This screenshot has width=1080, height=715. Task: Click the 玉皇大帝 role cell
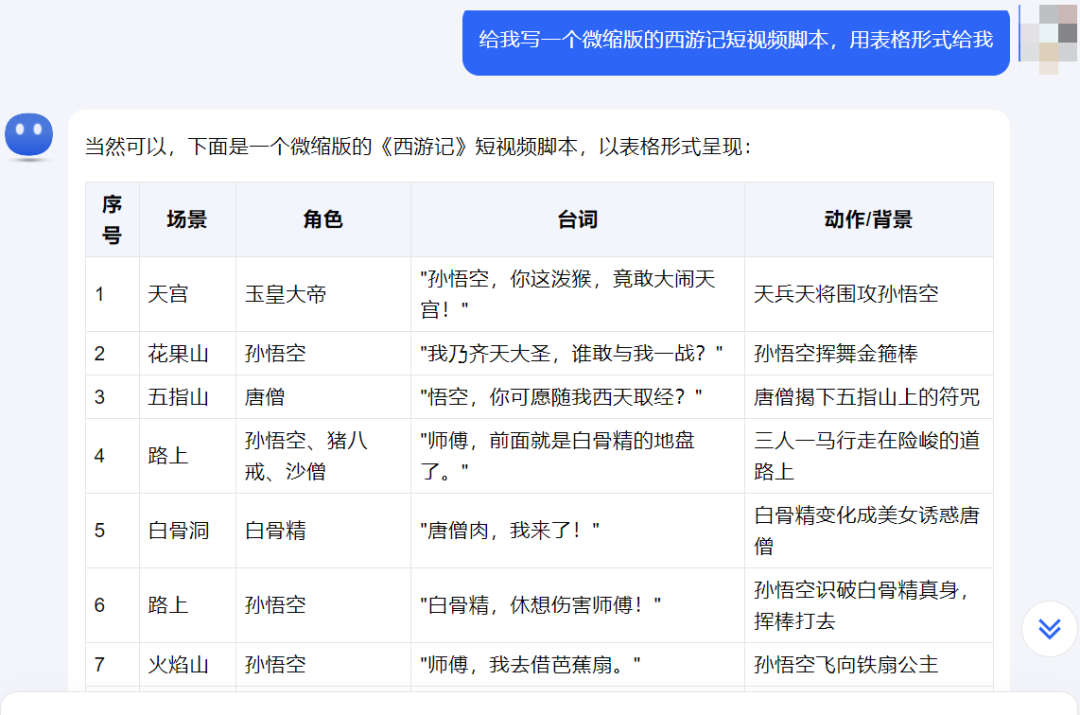[286, 294]
